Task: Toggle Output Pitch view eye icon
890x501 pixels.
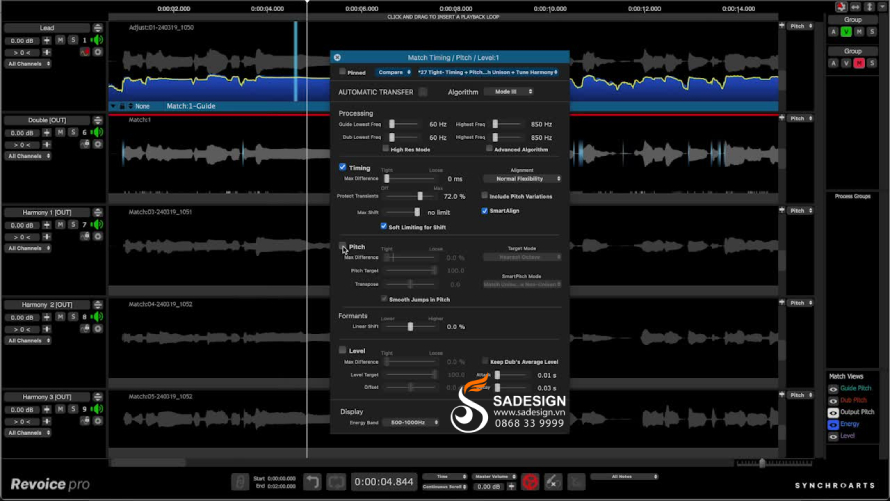Action: tap(833, 412)
